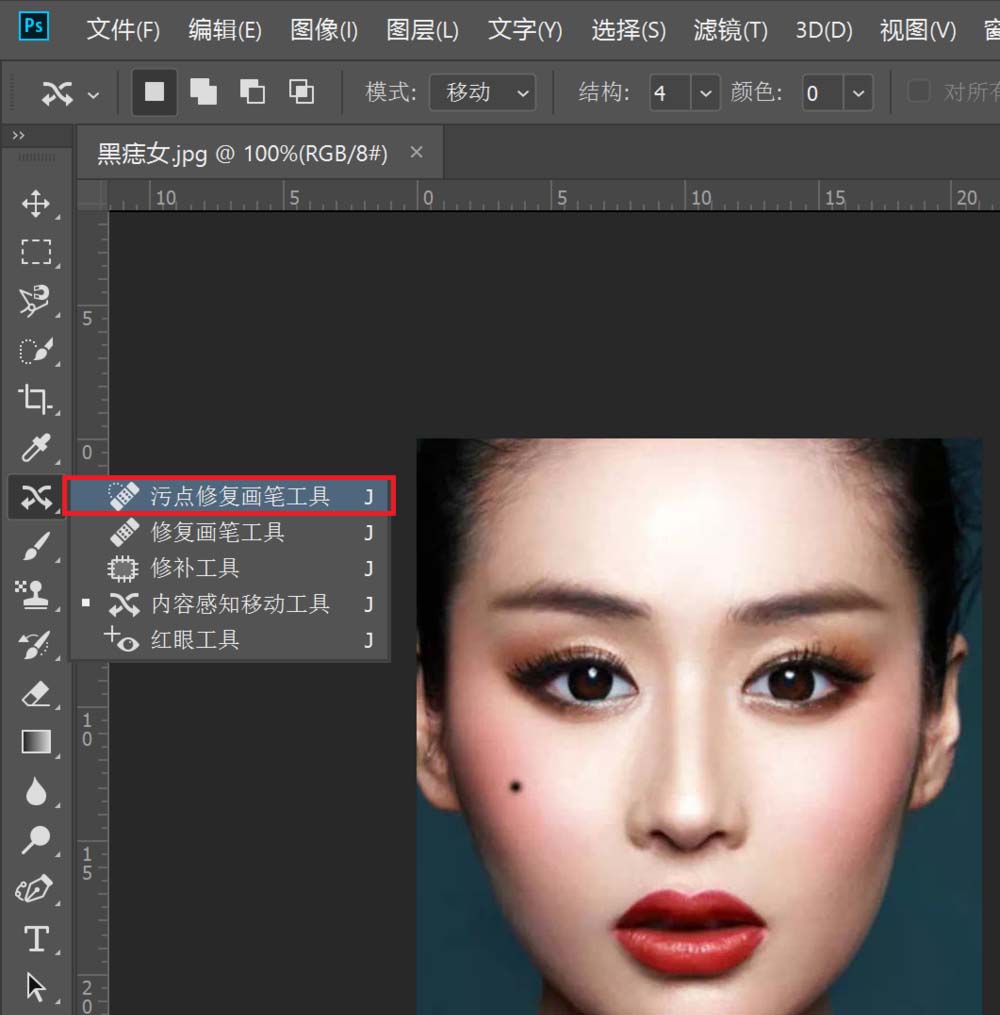The height and width of the screenshot is (1015, 1000).
Task: Expand the 颜色 value dropdown arrow
Action: (858, 93)
